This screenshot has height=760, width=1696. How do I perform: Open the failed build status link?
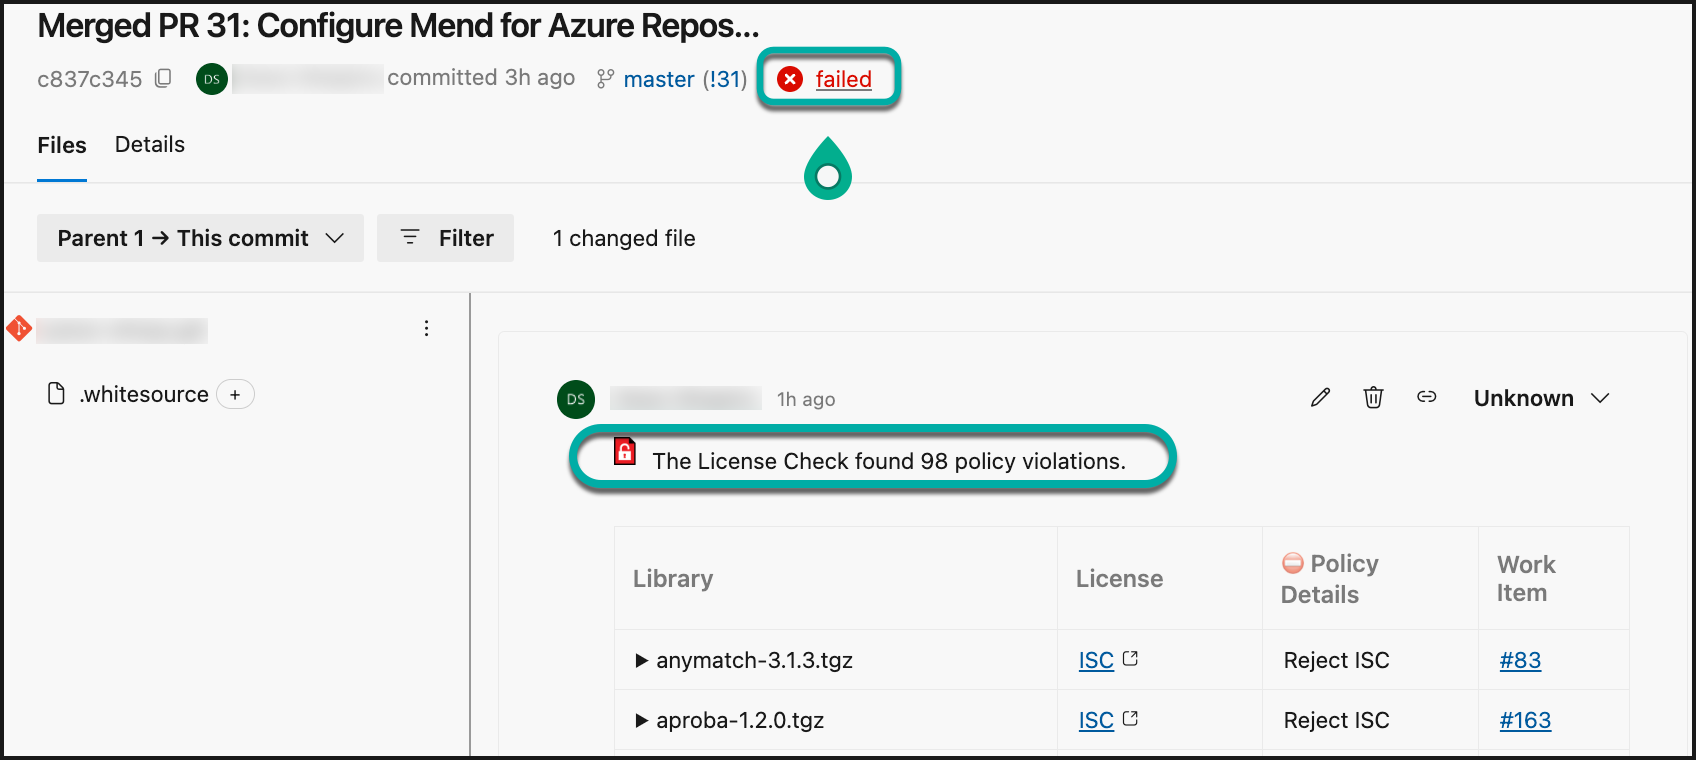coord(843,79)
